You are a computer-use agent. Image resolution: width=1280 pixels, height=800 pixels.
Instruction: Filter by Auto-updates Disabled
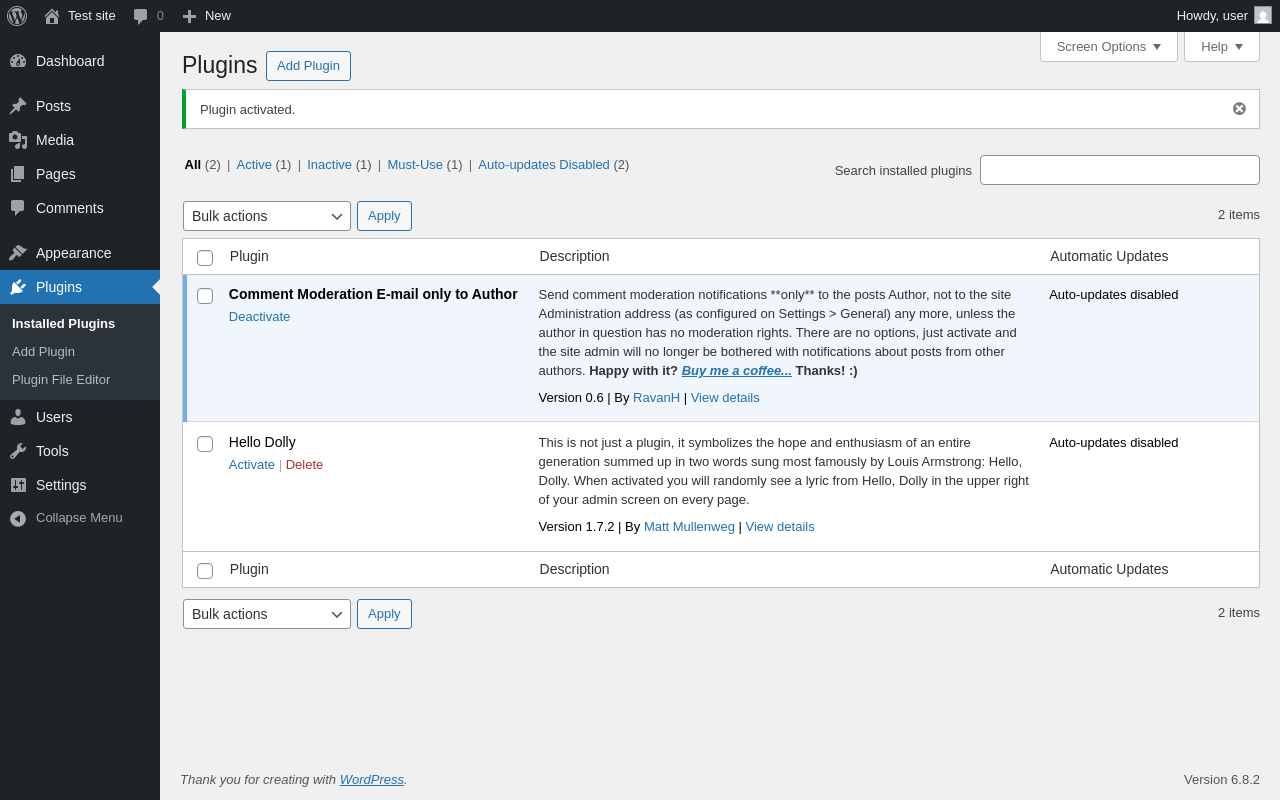[544, 165]
